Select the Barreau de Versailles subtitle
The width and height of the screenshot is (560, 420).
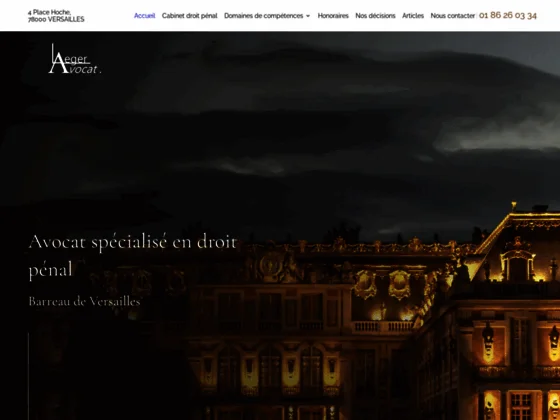pos(84,301)
